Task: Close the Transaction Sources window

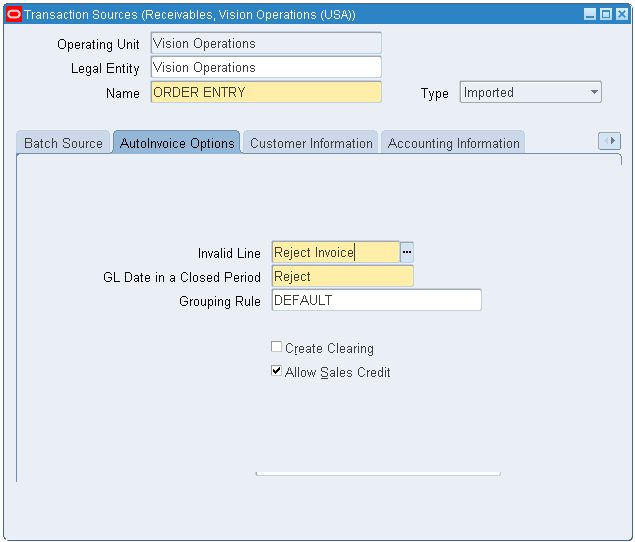Action: tap(621, 15)
